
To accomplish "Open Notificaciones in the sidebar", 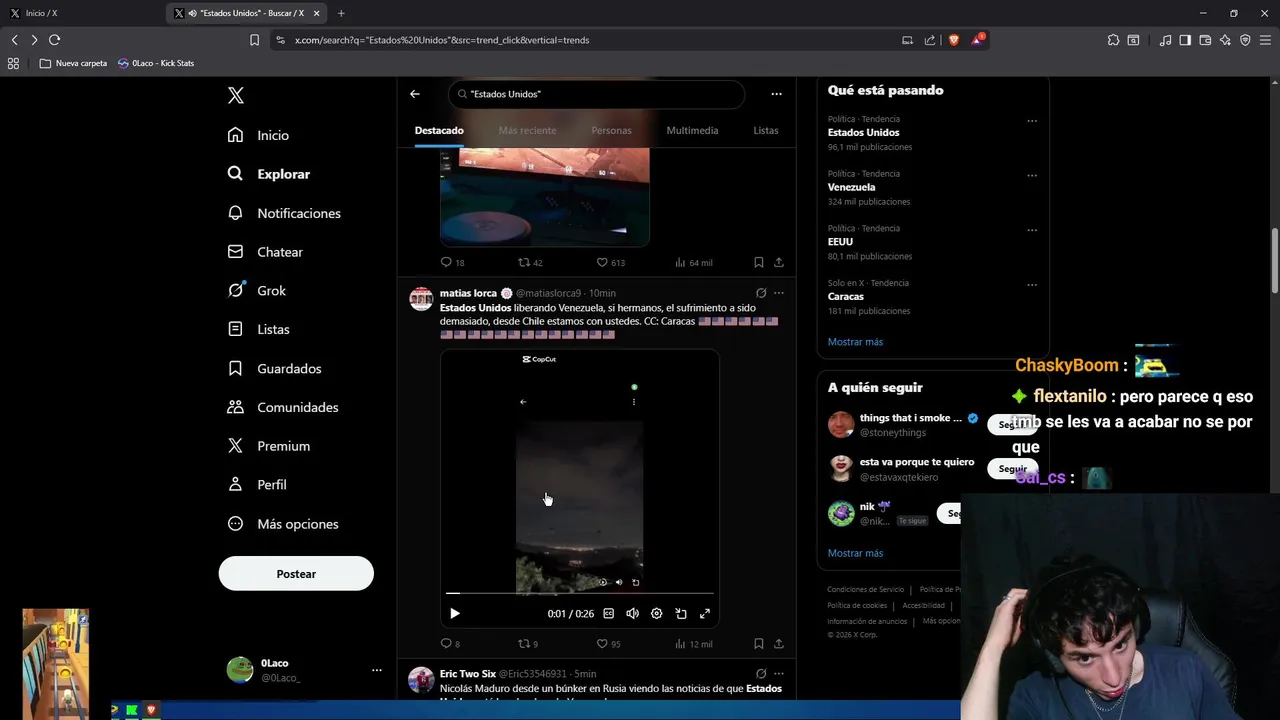I will click(x=284, y=213).
